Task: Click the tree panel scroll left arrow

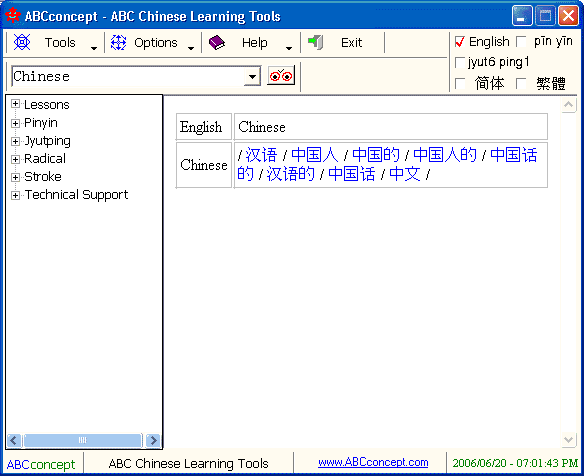Action: pos(14,440)
